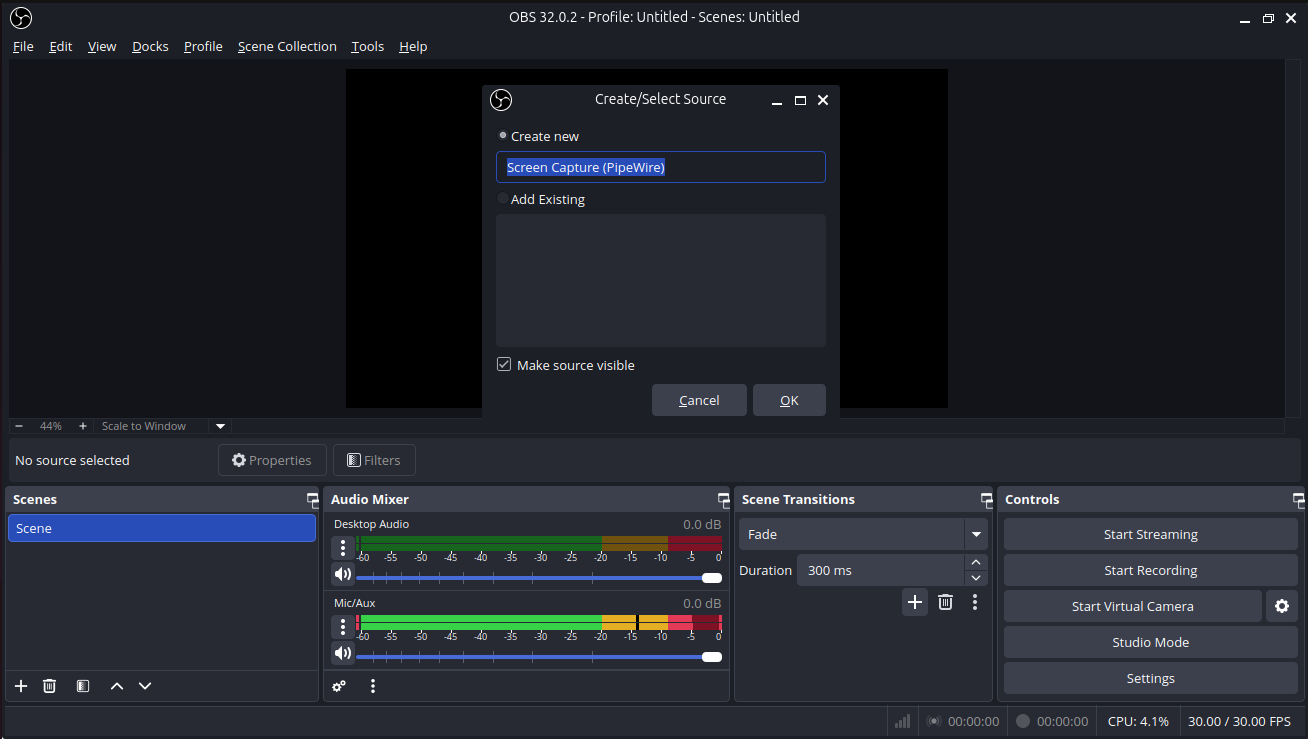
Task: Click the Start Recording button
Action: pyautogui.click(x=1150, y=570)
